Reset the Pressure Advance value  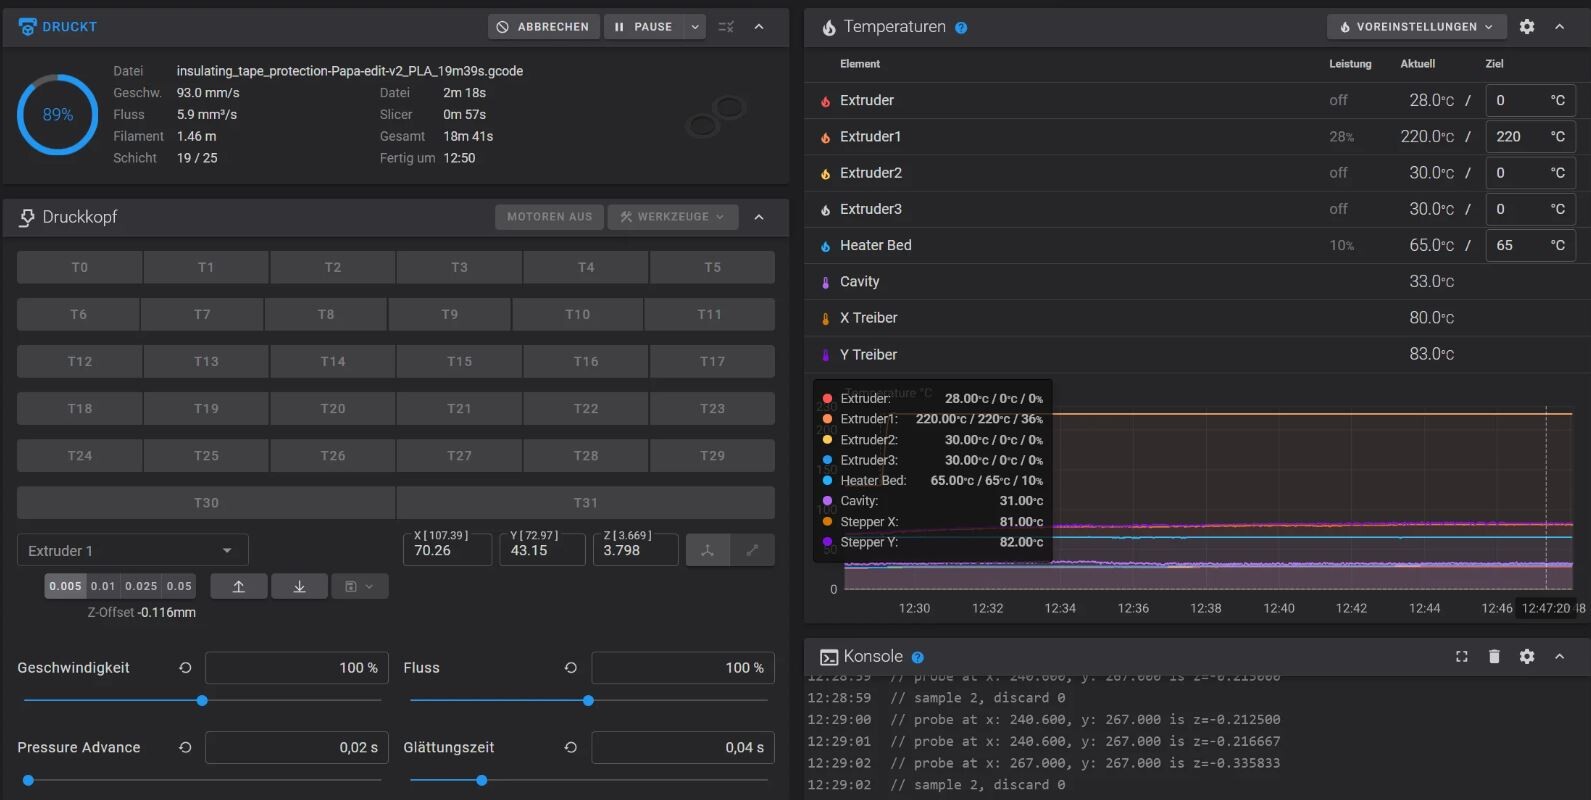185,747
